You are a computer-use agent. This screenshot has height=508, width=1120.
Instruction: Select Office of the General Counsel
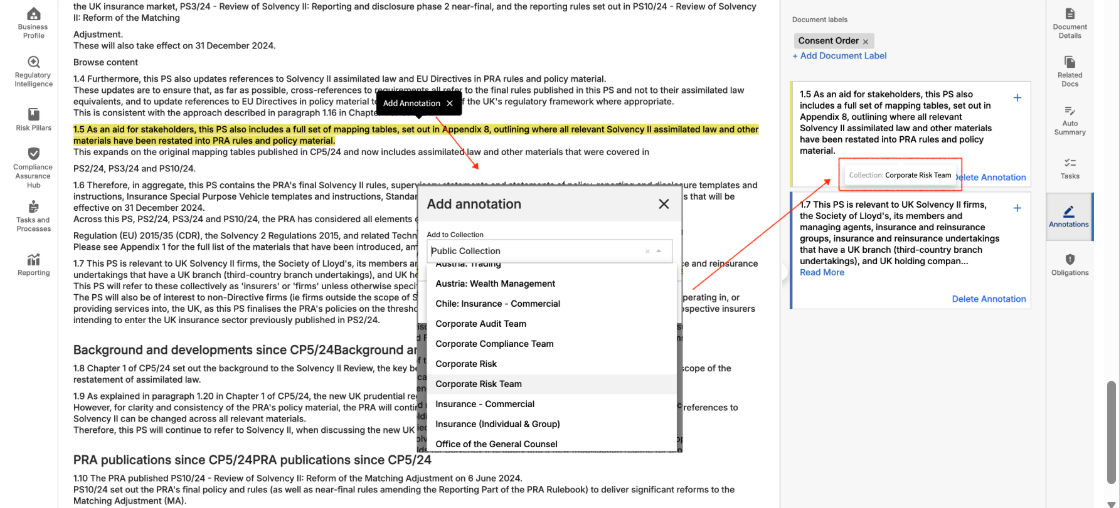pyautogui.click(x=497, y=444)
